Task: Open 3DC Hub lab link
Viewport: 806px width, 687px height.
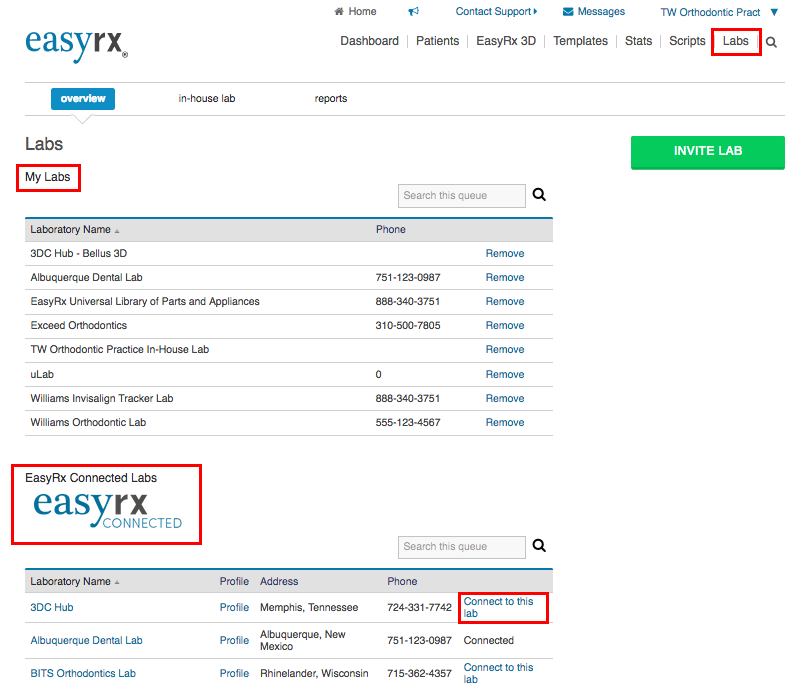Action: point(51,607)
